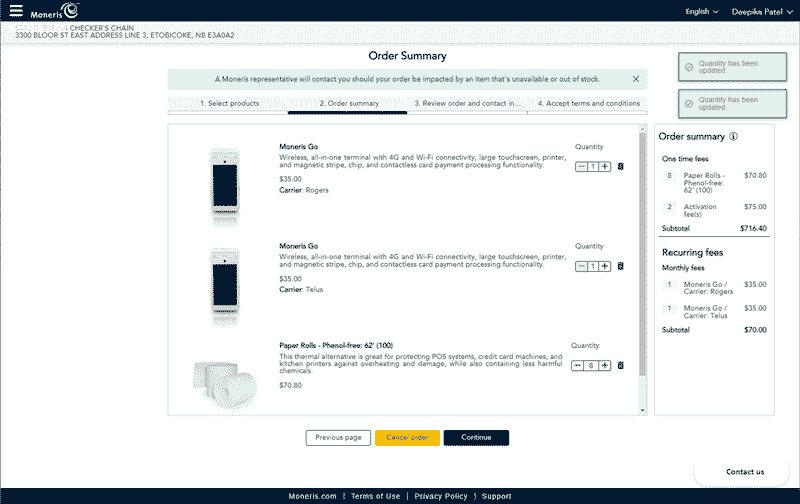
Task: Delete Paper Rolls item from order
Action: pyautogui.click(x=620, y=365)
